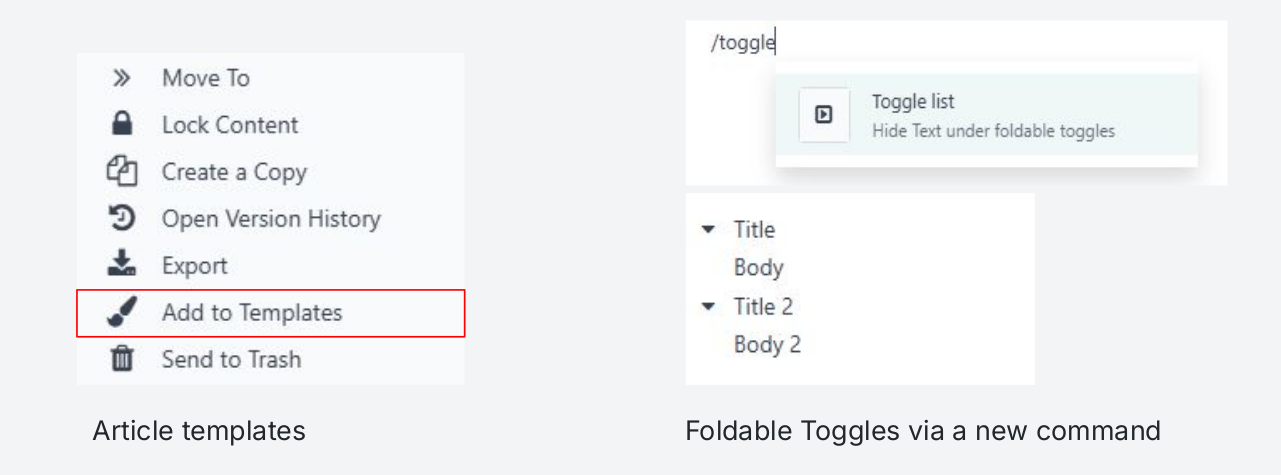Viewport: 1281px width, 475px height.
Task: Click Lock Content menu label
Action: coord(230,126)
